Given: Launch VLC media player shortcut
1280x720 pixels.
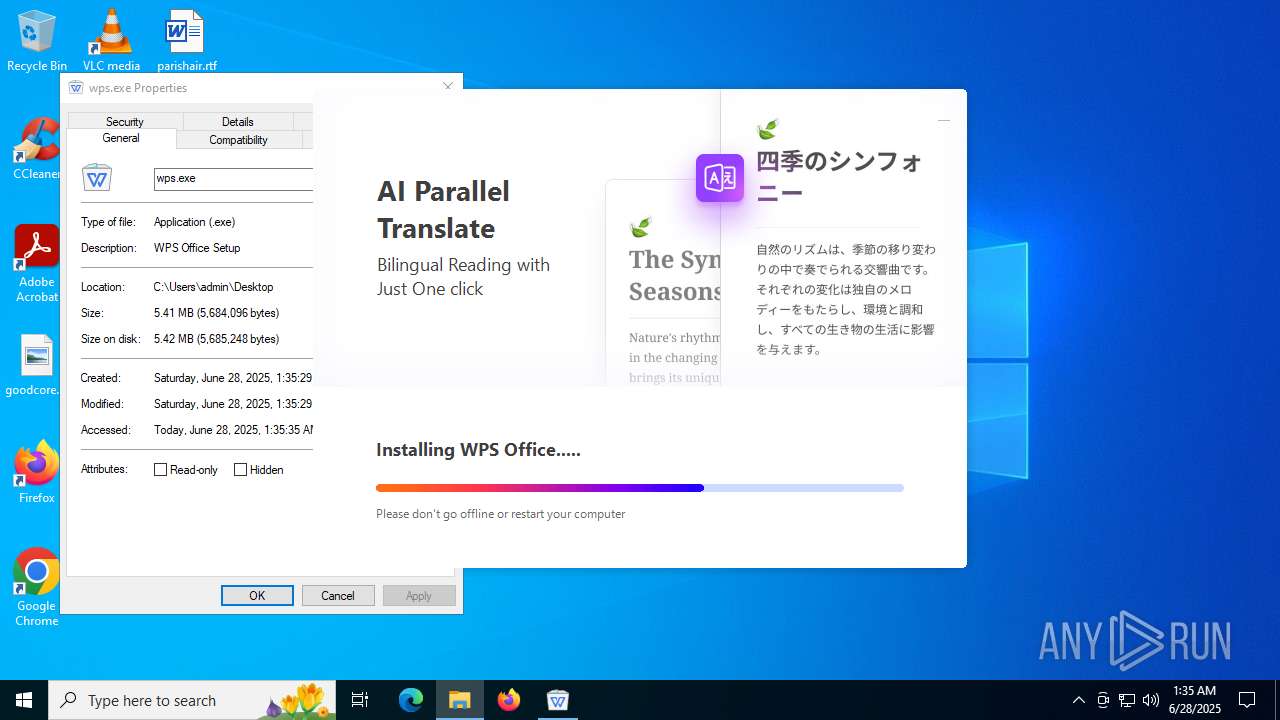Looking at the screenshot, I should point(111,40).
